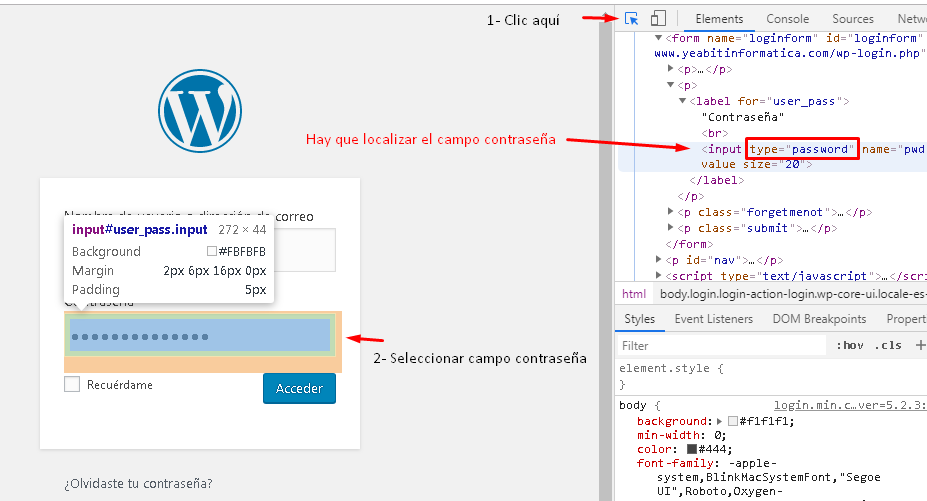The image size is (927, 501).
Task: Expand the first collapsed p node
Action: (x=670, y=69)
